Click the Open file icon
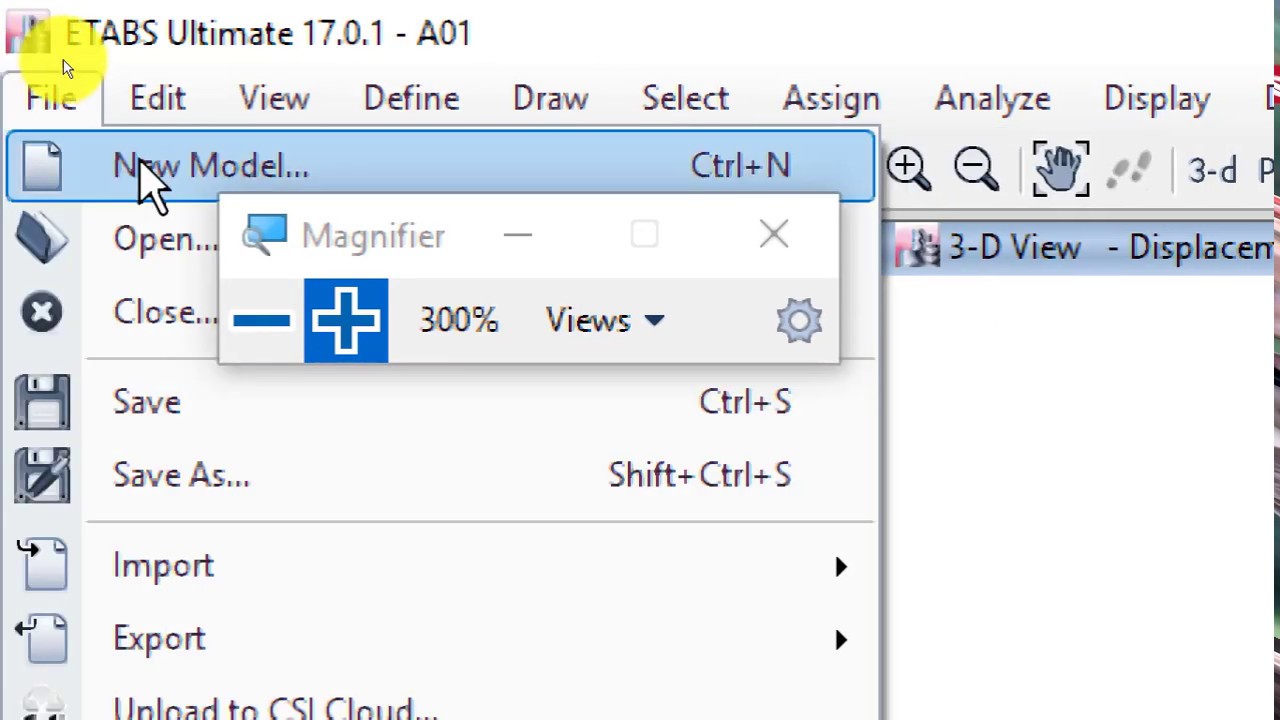The height and width of the screenshot is (720, 1280). (x=42, y=239)
